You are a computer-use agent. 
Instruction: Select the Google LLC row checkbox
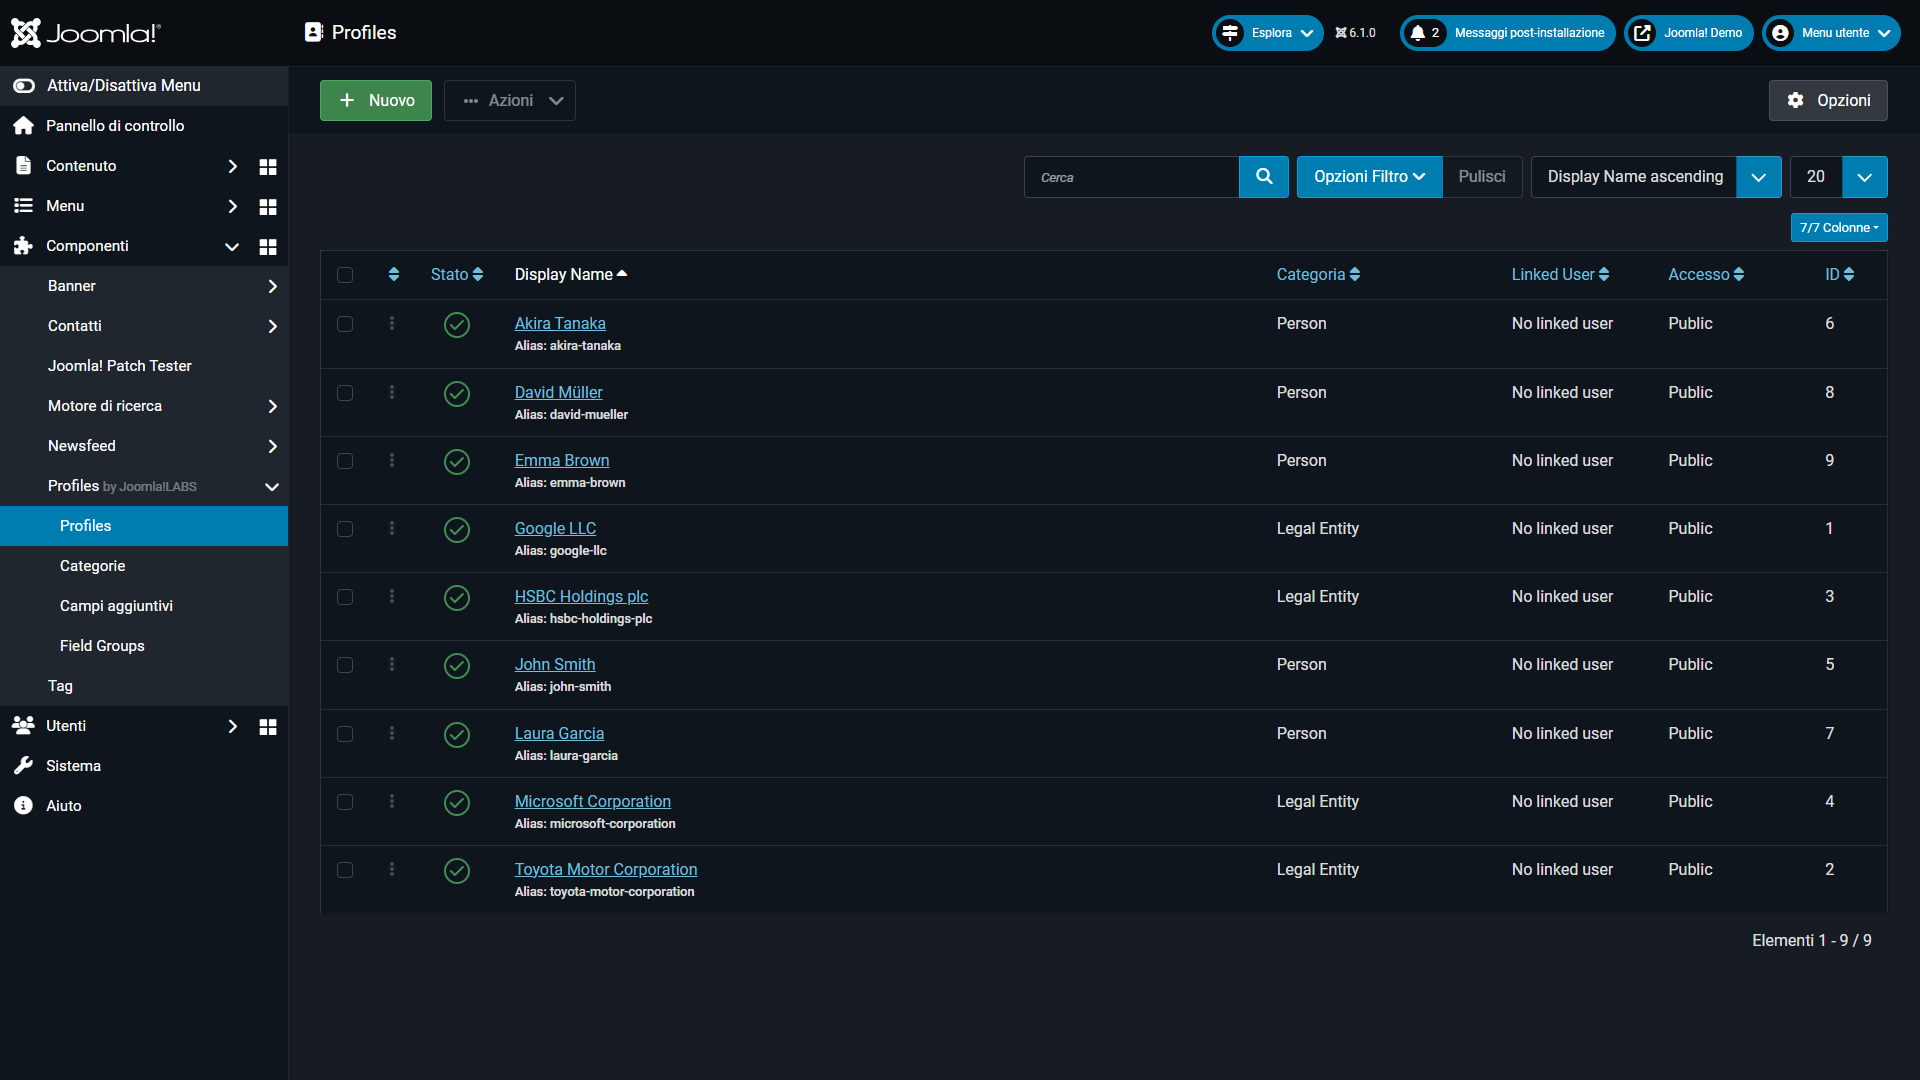point(345,529)
